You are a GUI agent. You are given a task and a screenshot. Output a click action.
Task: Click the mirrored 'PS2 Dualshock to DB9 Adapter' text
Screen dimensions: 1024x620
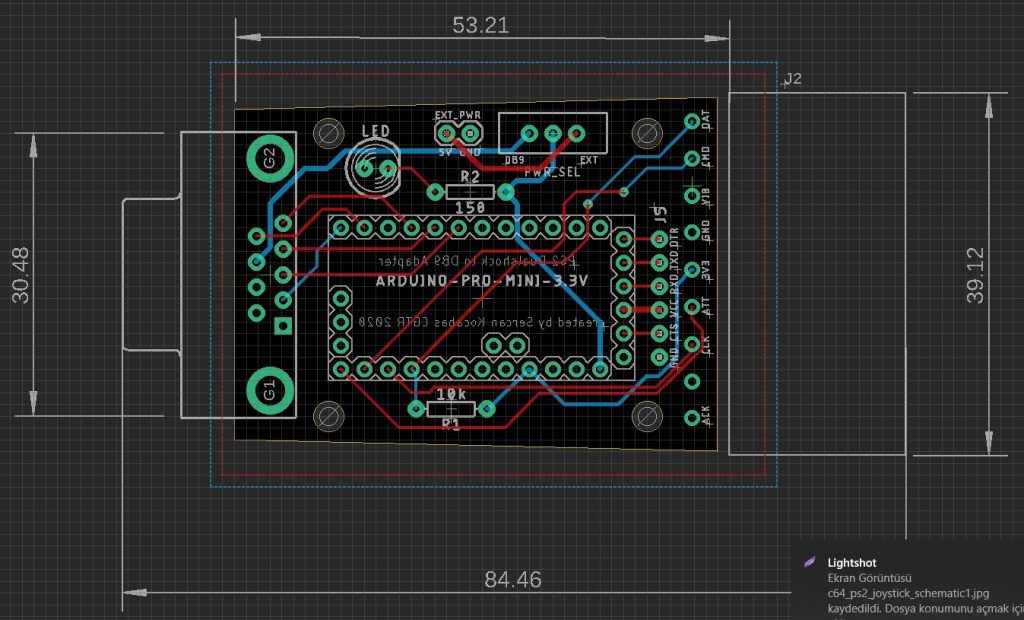click(479, 261)
